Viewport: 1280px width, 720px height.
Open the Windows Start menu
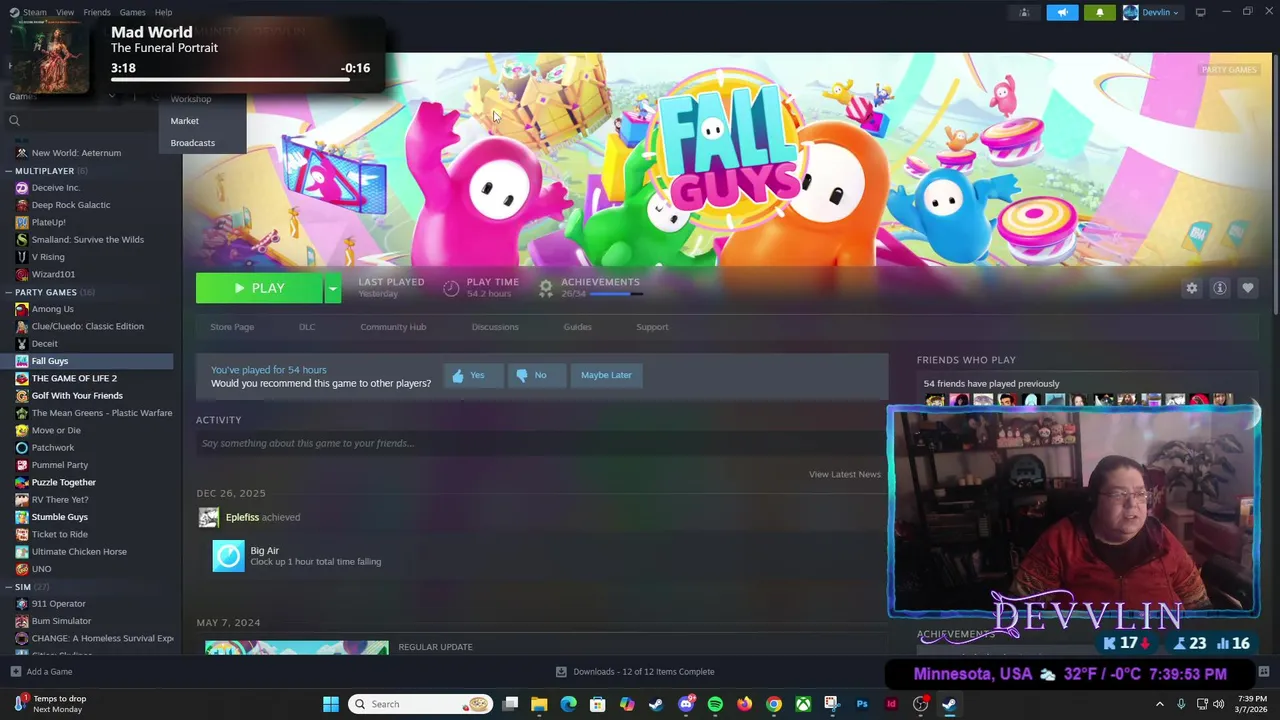pyautogui.click(x=331, y=704)
